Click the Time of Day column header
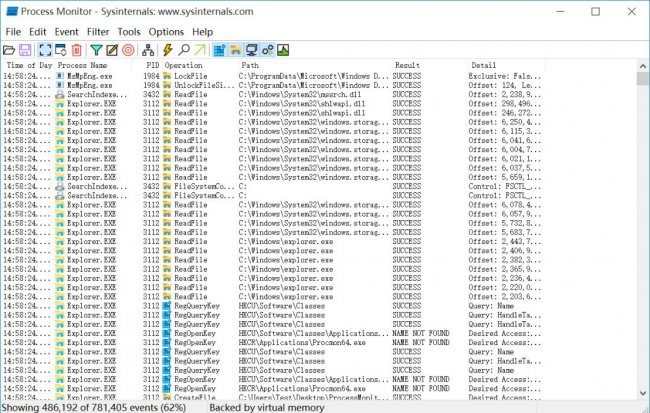Viewport: 650px width, 413px height. coord(29,65)
